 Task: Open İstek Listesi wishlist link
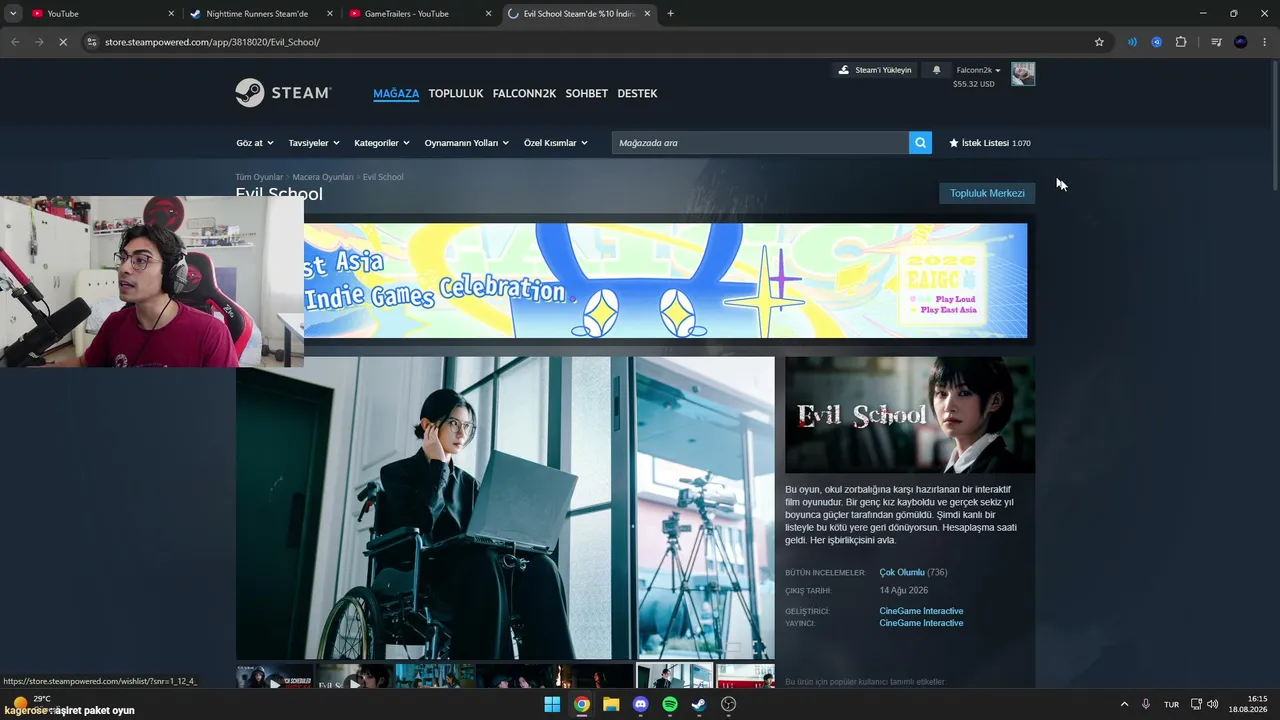(x=990, y=143)
